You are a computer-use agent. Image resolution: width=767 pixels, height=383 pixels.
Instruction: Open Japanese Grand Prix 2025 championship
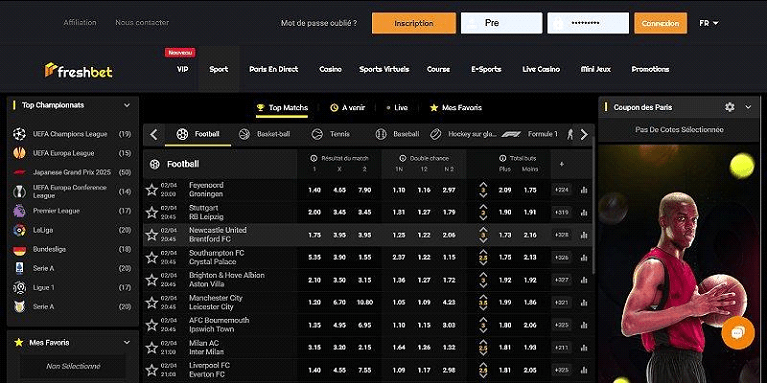[x=72, y=172]
